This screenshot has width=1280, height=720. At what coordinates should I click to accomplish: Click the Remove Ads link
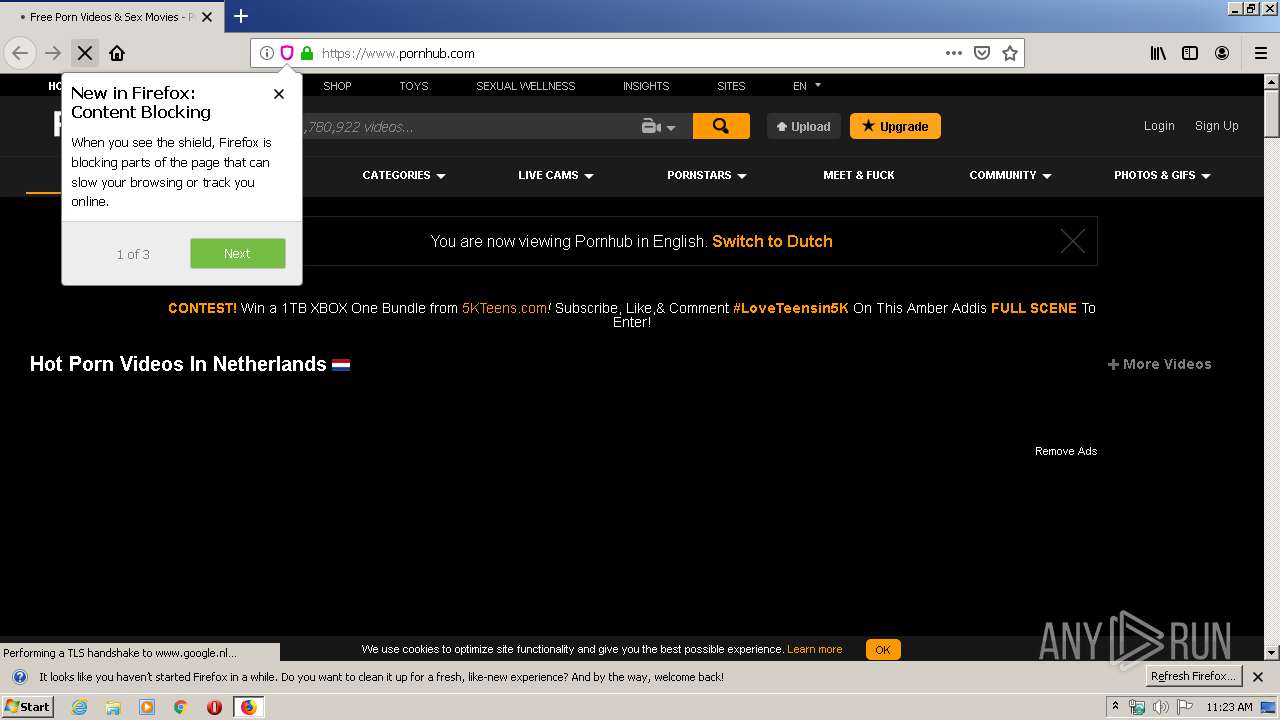coord(1066,451)
